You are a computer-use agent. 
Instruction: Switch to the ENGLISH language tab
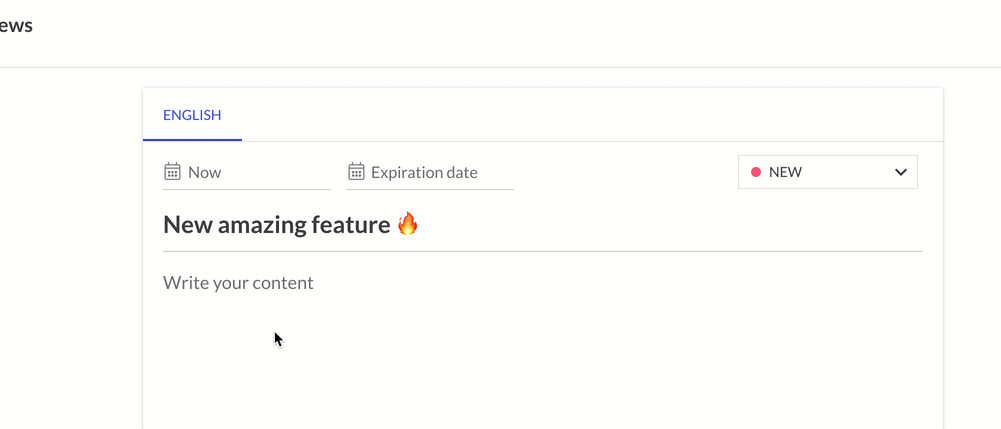[192, 116]
